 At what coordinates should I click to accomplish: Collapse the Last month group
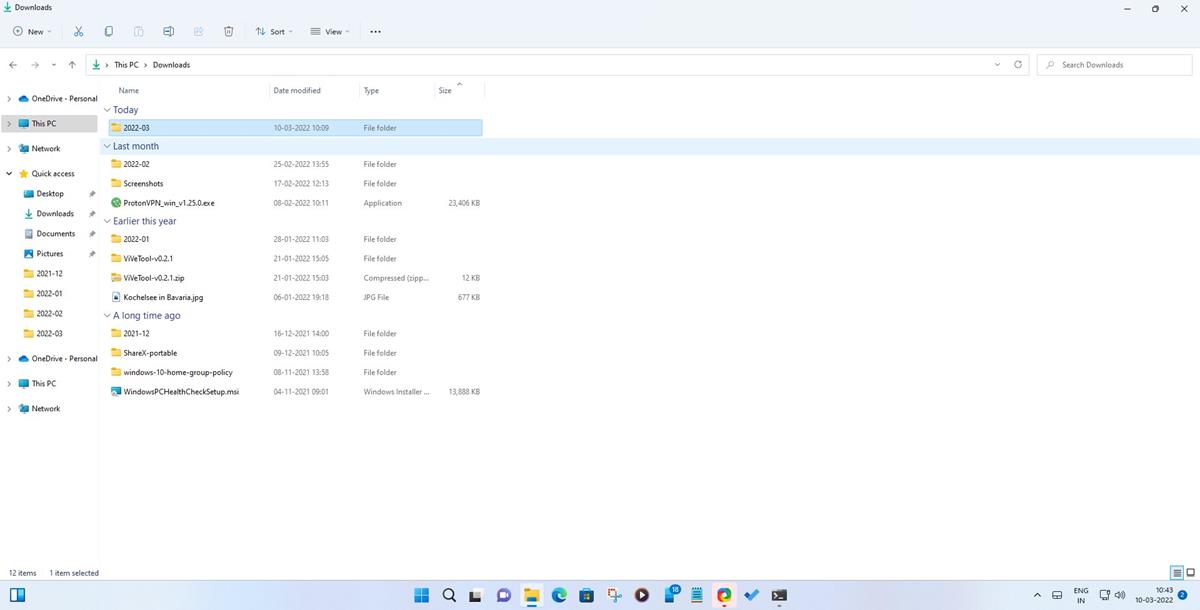107,146
